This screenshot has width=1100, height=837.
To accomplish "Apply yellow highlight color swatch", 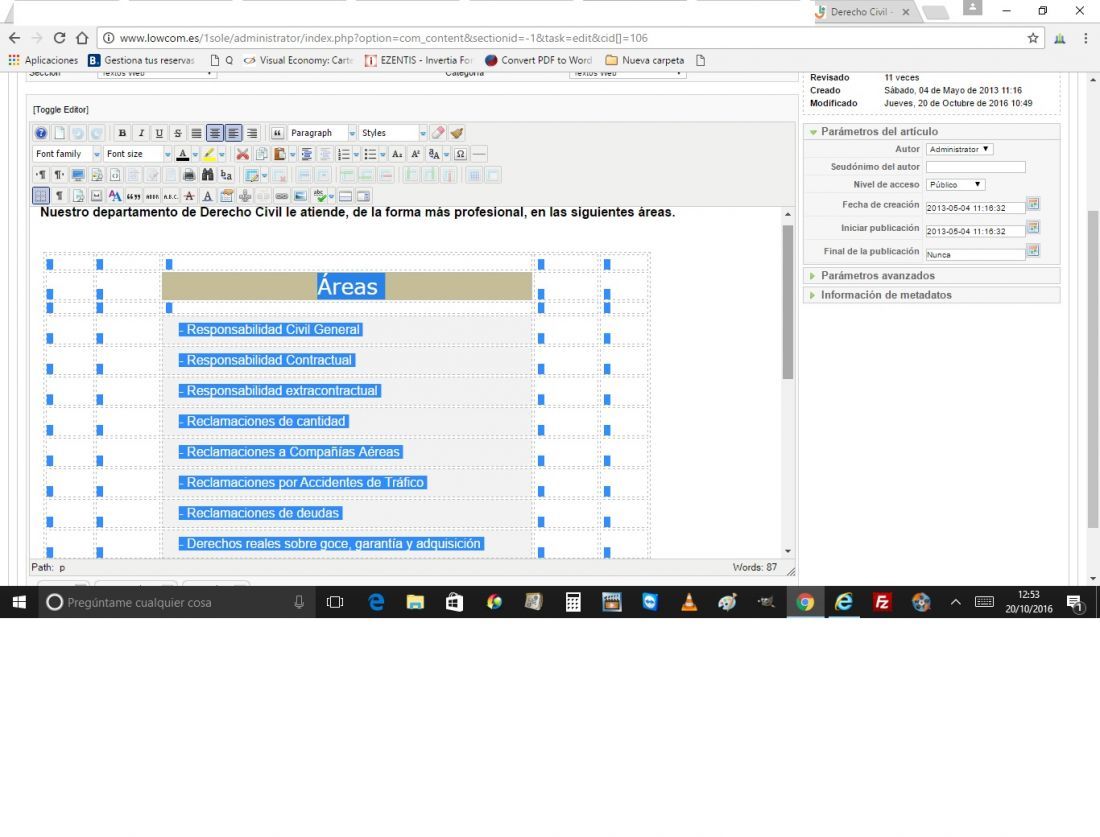I will pos(208,154).
